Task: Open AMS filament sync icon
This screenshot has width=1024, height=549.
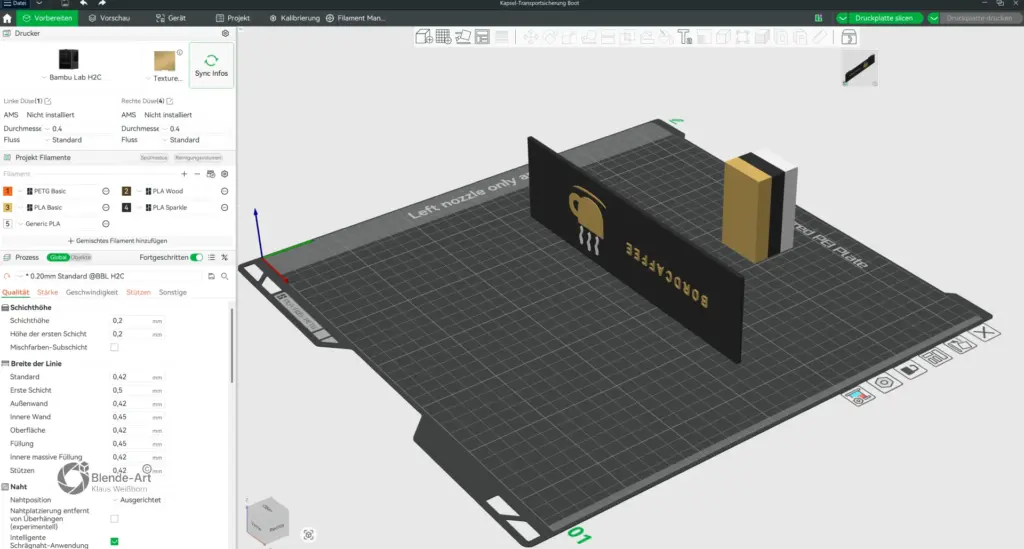Action: point(211,174)
